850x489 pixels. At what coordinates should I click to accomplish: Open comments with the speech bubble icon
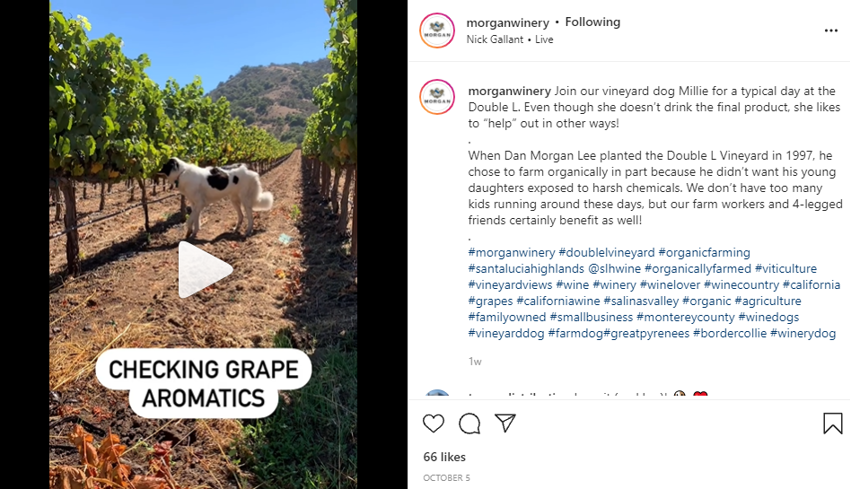(469, 424)
